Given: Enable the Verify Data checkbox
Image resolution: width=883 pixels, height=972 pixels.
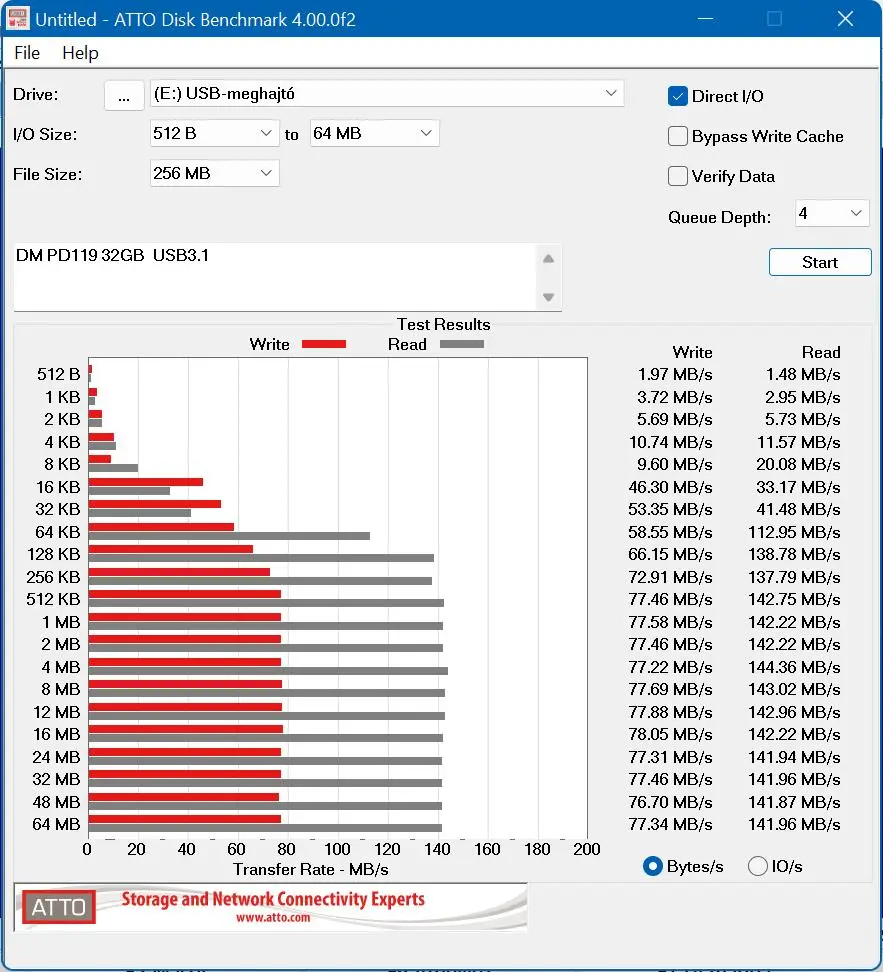Looking at the screenshot, I should tap(678, 177).
